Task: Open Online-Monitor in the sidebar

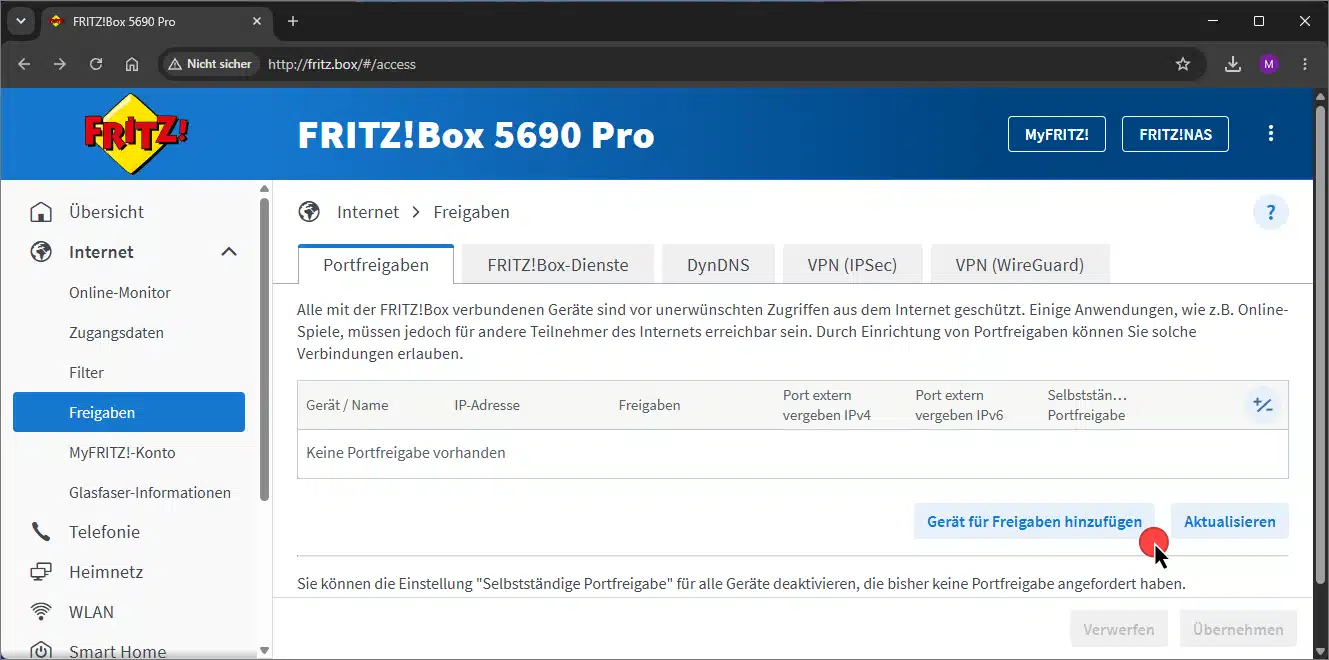Action: [x=120, y=293]
